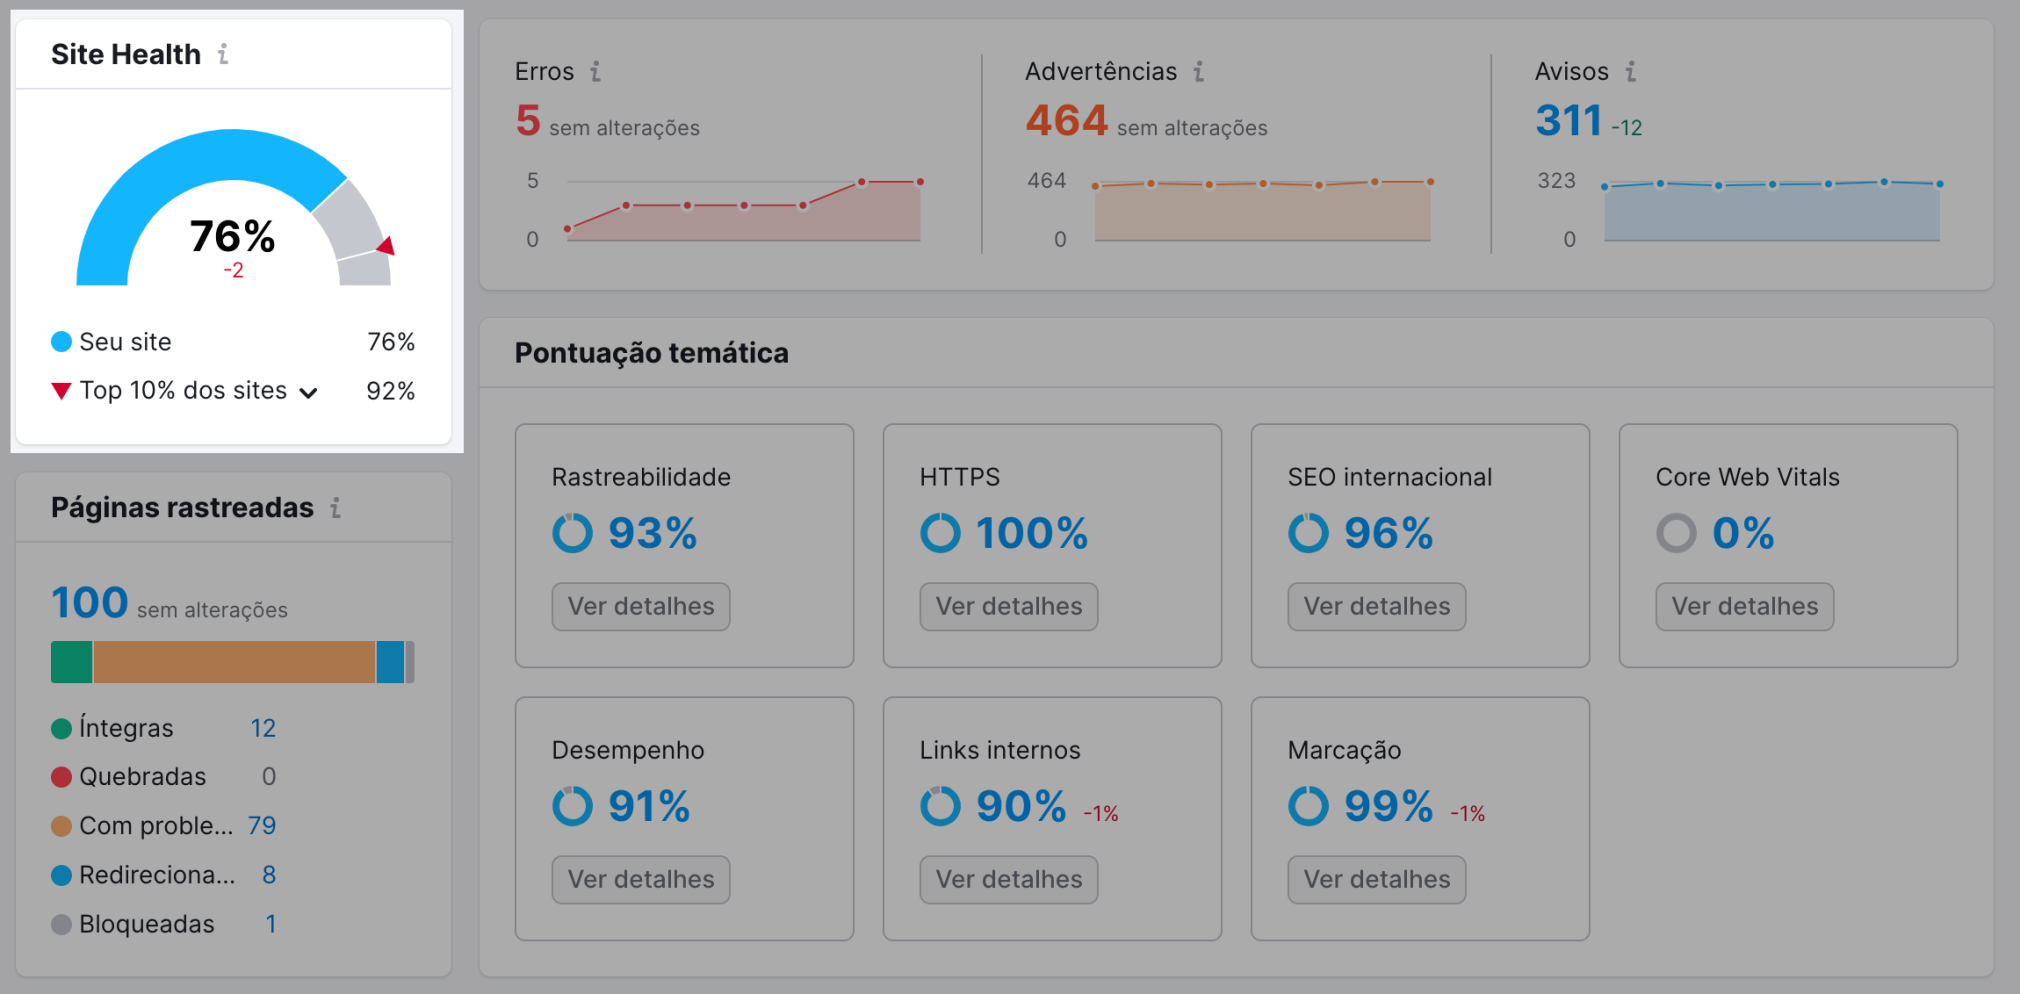Click the Core Web Vitals progress circle
This screenshot has width=2020, height=994.
1676,533
